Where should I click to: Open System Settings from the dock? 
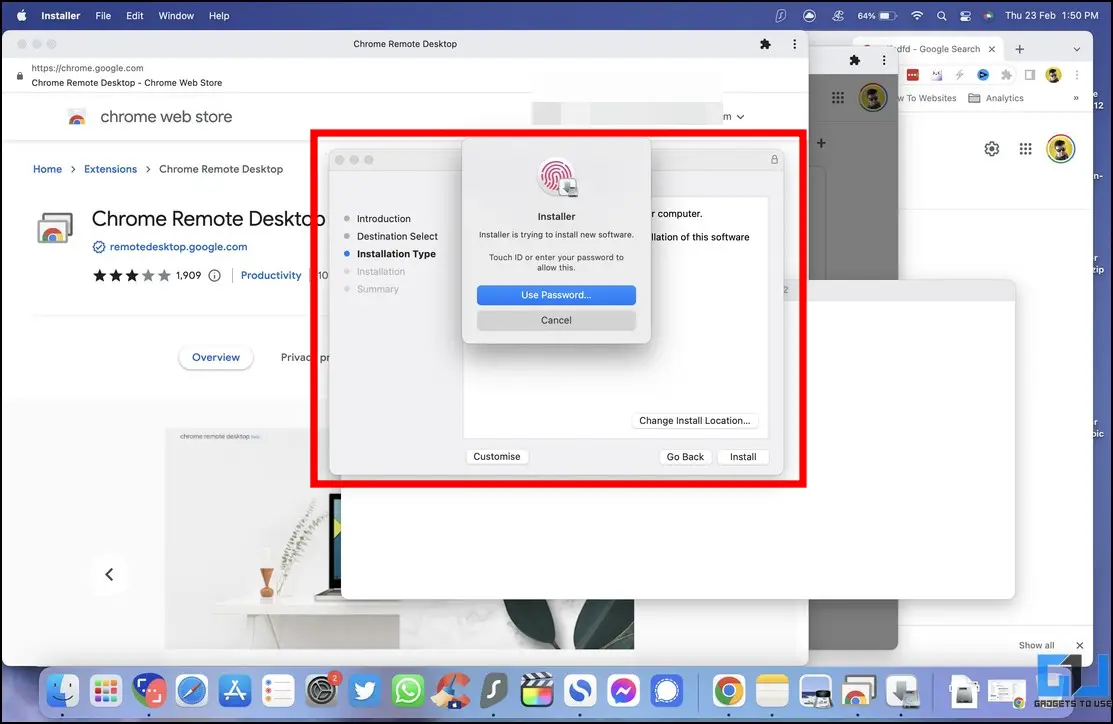point(322,691)
